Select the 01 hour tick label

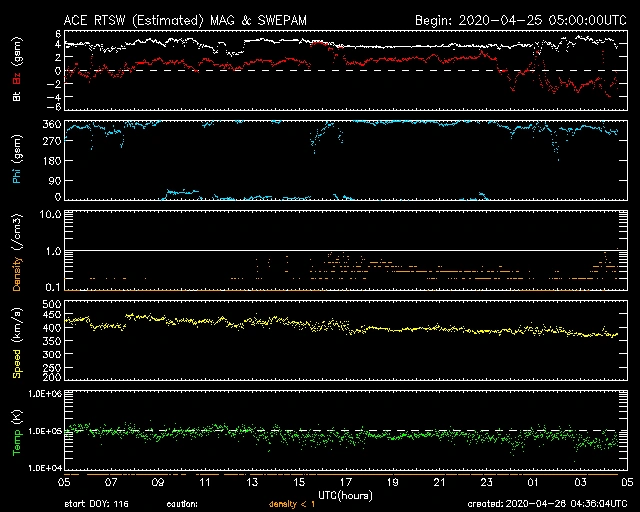(534, 482)
